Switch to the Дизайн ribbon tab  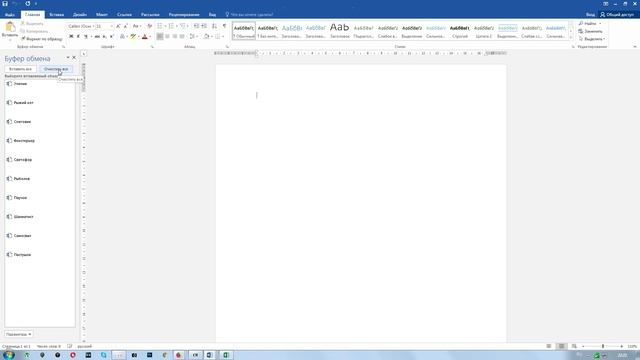[x=80, y=15]
